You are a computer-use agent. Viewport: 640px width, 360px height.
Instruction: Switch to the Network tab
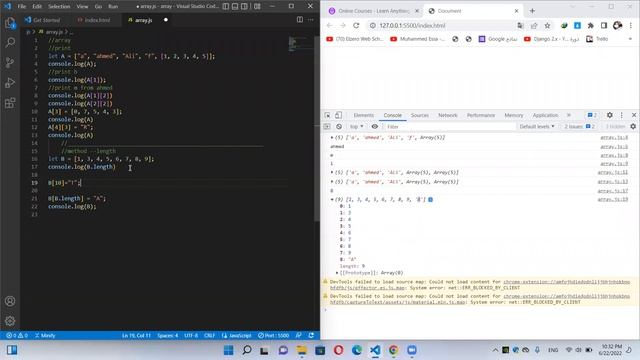(448, 115)
